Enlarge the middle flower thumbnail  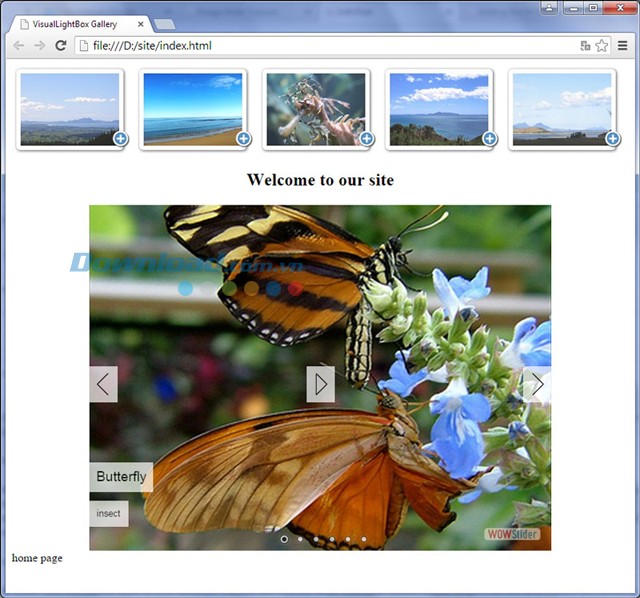[x=316, y=108]
